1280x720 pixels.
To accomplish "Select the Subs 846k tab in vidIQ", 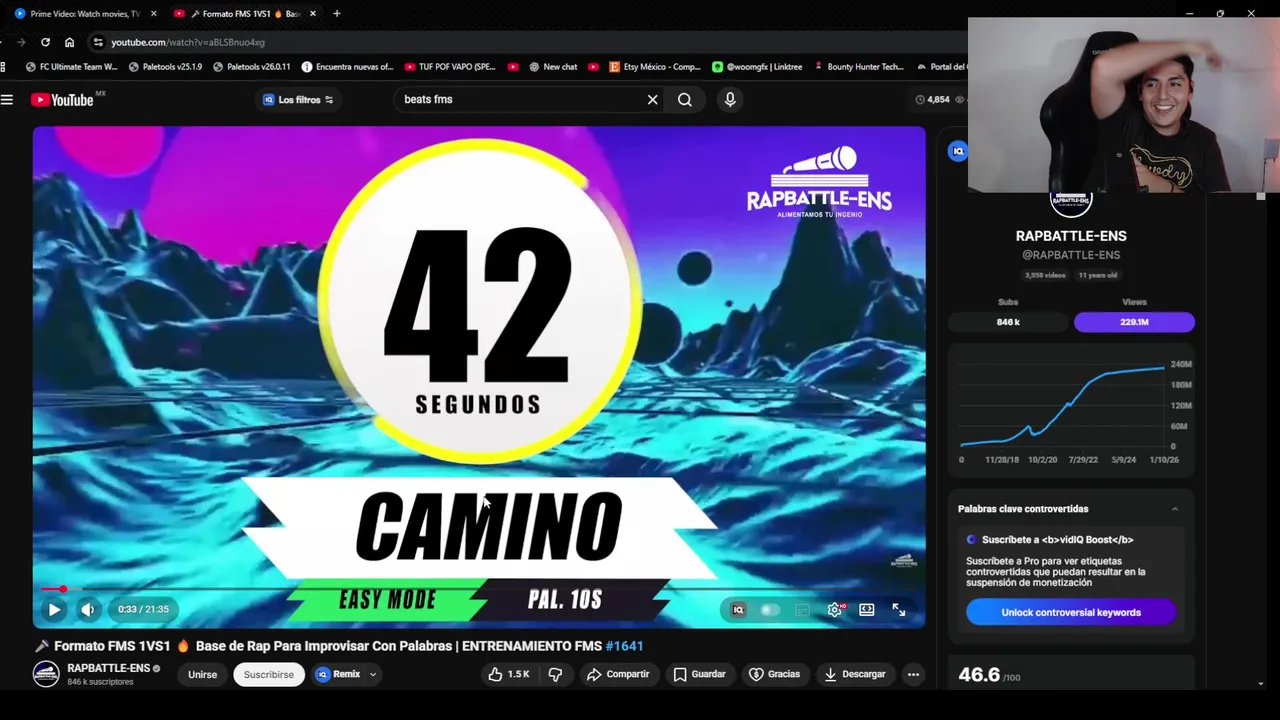I will pyautogui.click(x=1008, y=322).
